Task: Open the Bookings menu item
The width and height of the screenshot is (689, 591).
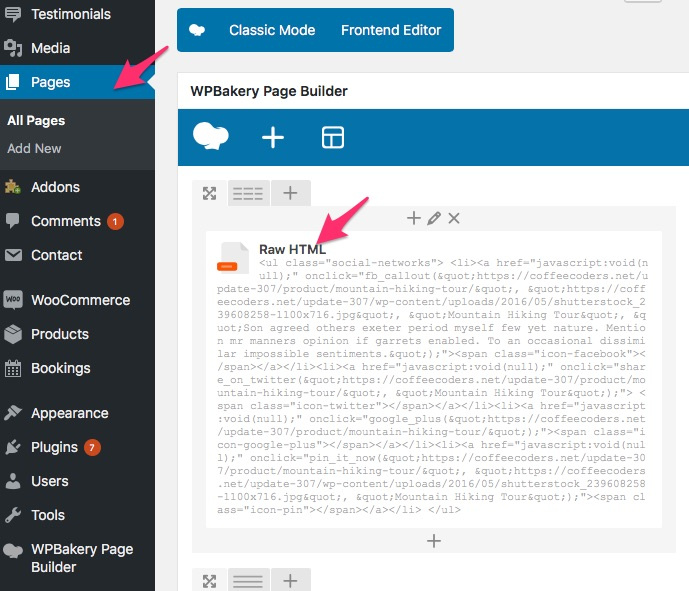Action: [x=61, y=368]
